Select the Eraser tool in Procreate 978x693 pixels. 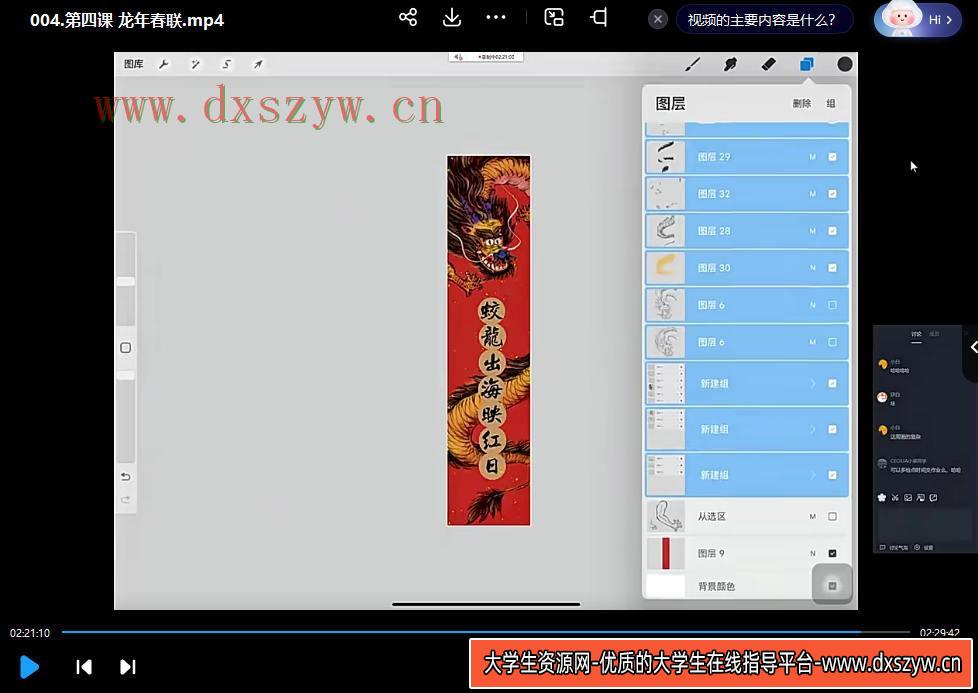tap(768, 64)
